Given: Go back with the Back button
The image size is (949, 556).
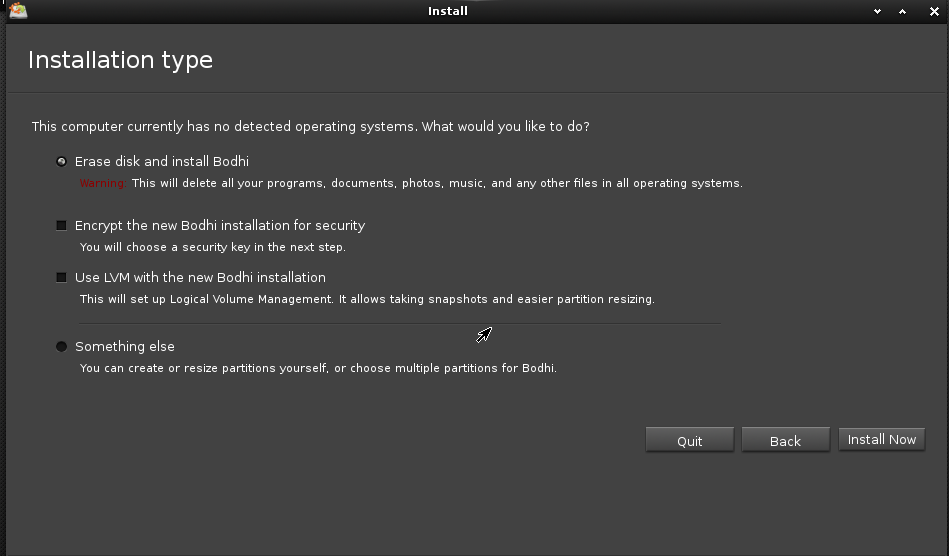Looking at the screenshot, I should coord(785,440).
